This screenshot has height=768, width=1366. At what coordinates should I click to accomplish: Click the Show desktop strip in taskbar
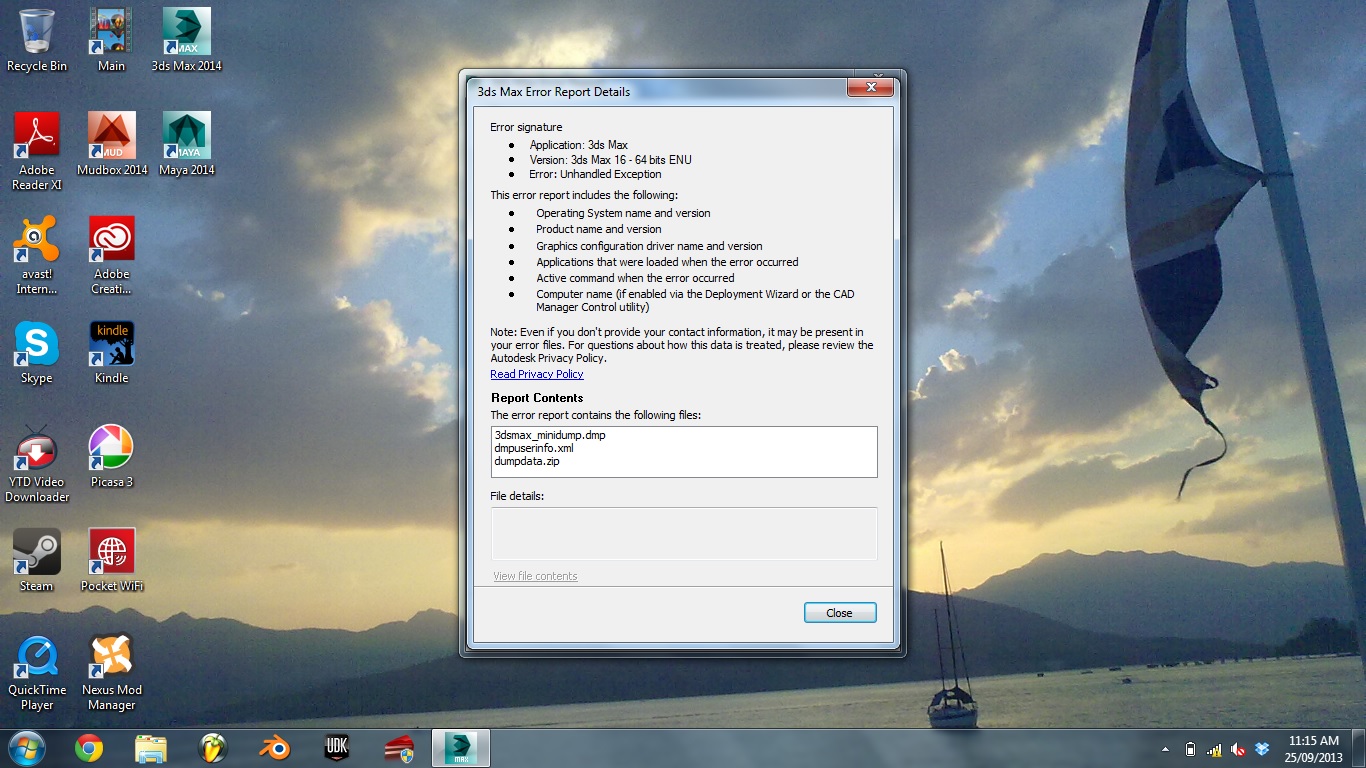tap(1358, 748)
